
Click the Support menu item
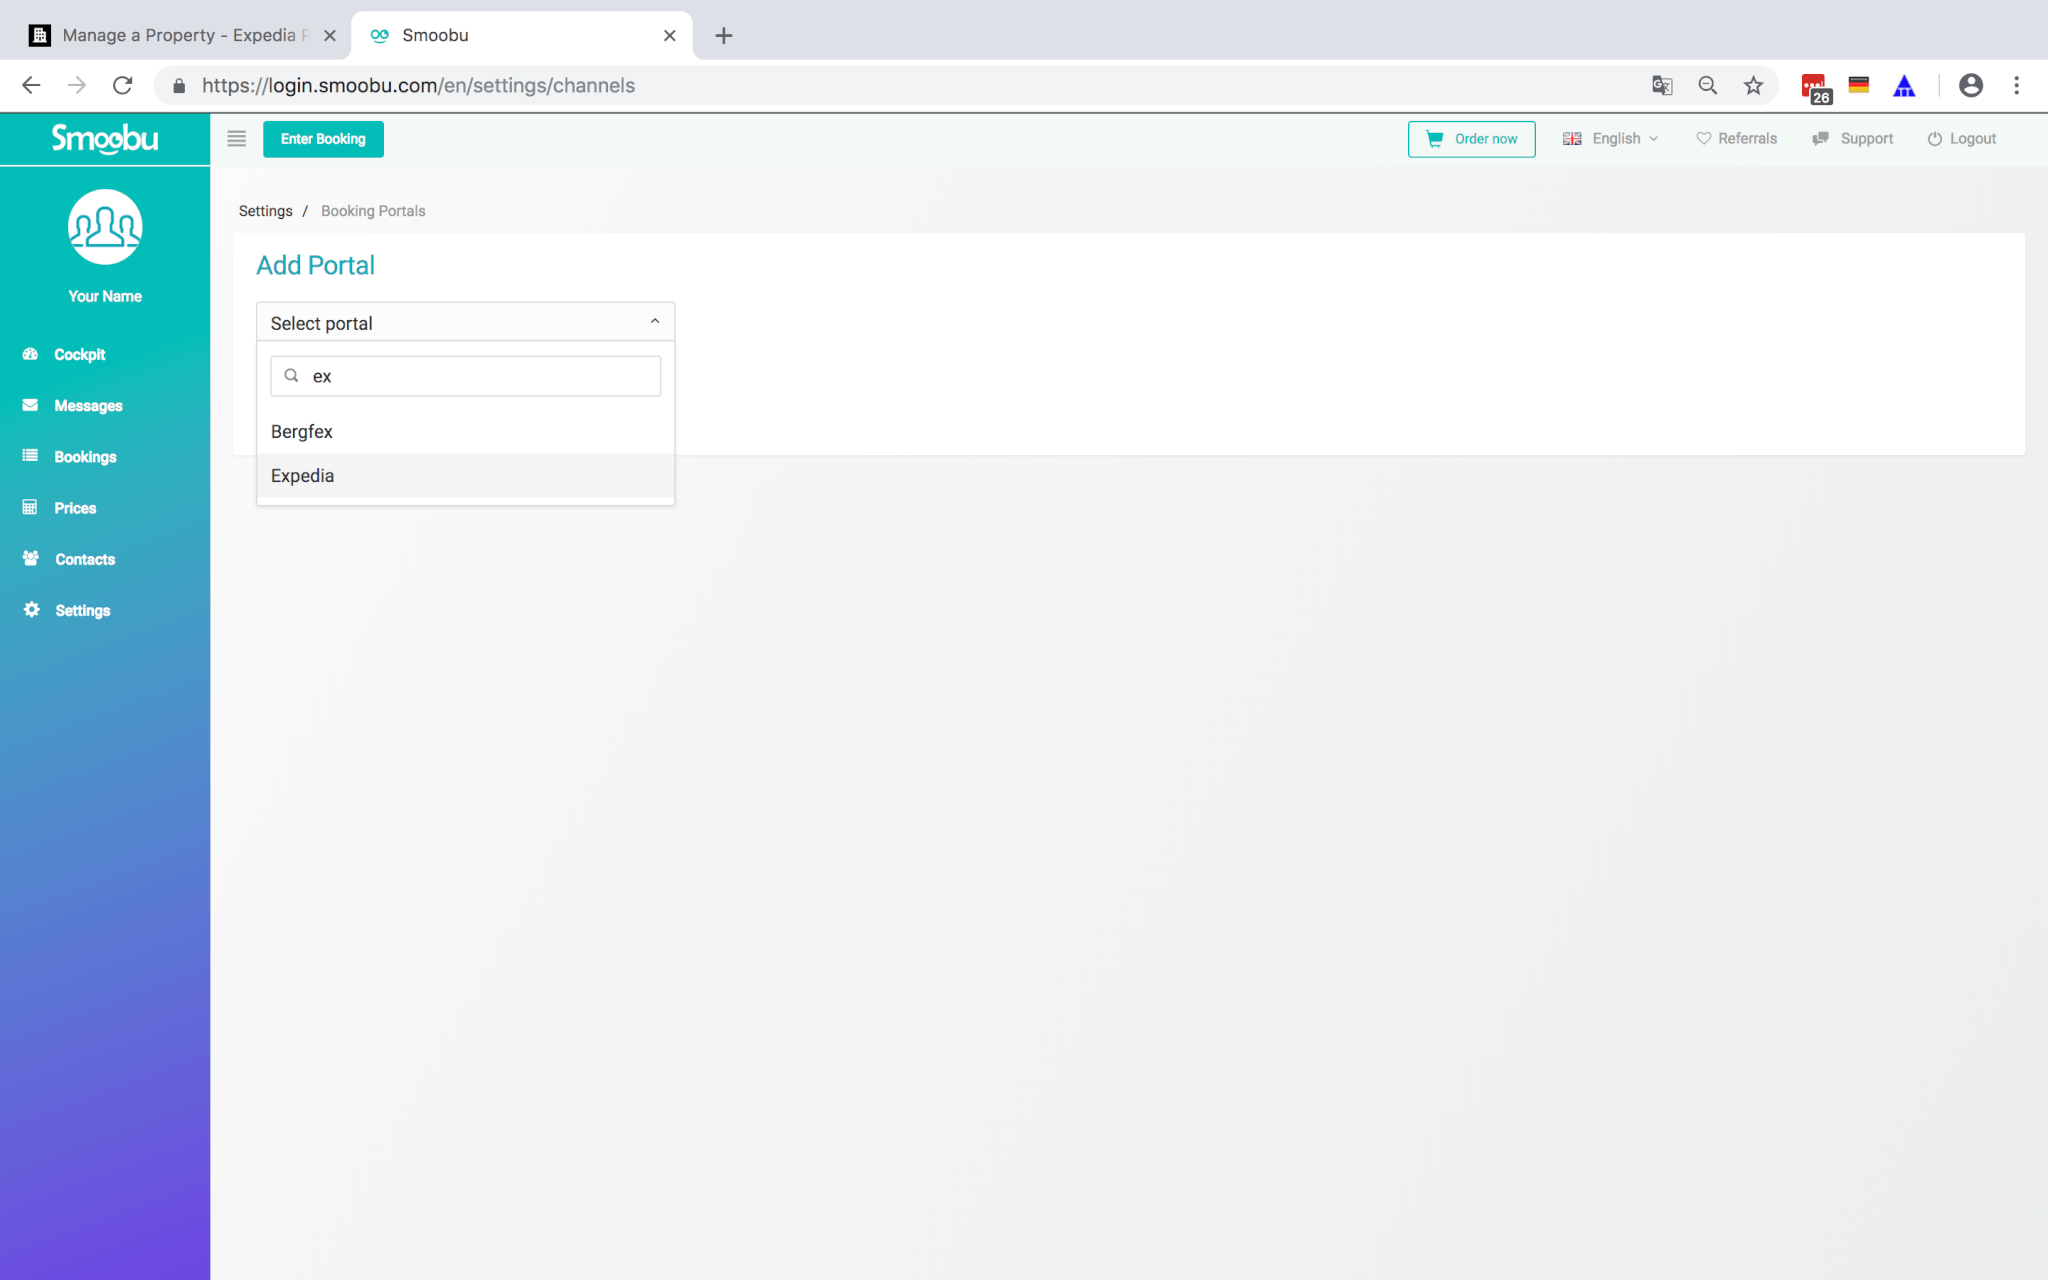pos(1867,137)
